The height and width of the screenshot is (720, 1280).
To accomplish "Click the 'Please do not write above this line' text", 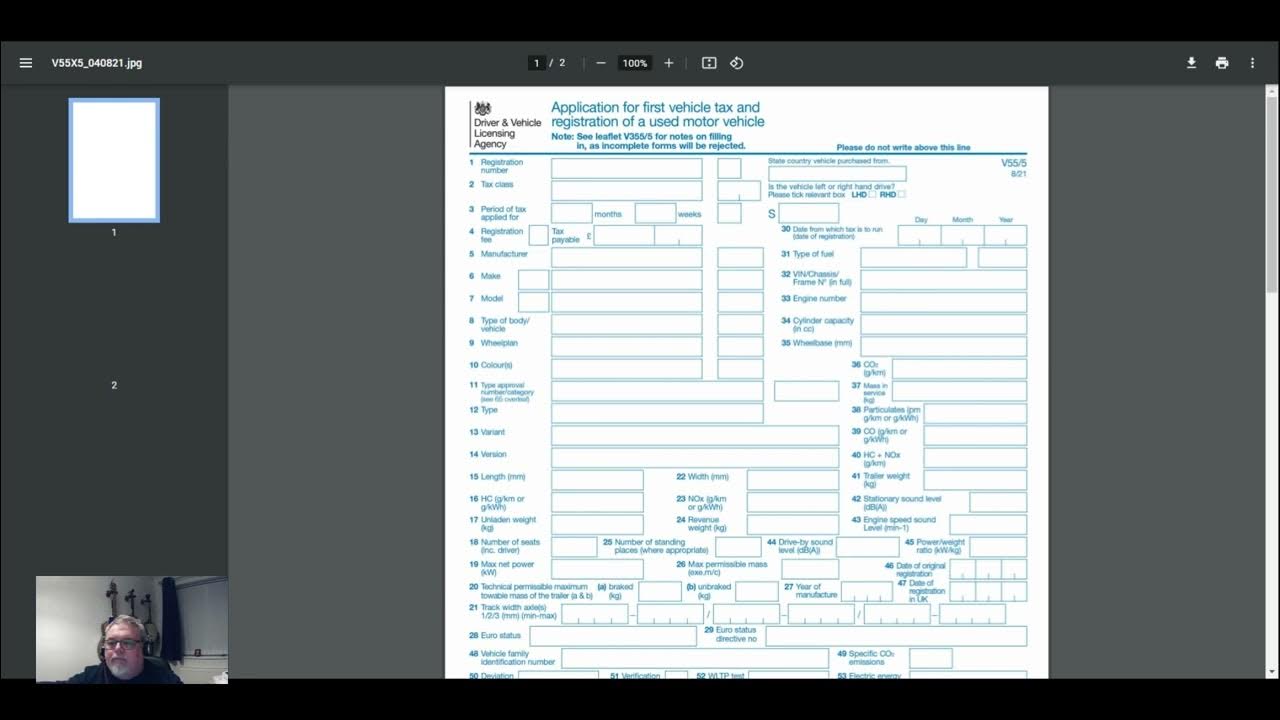I will [x=903, y=148].
